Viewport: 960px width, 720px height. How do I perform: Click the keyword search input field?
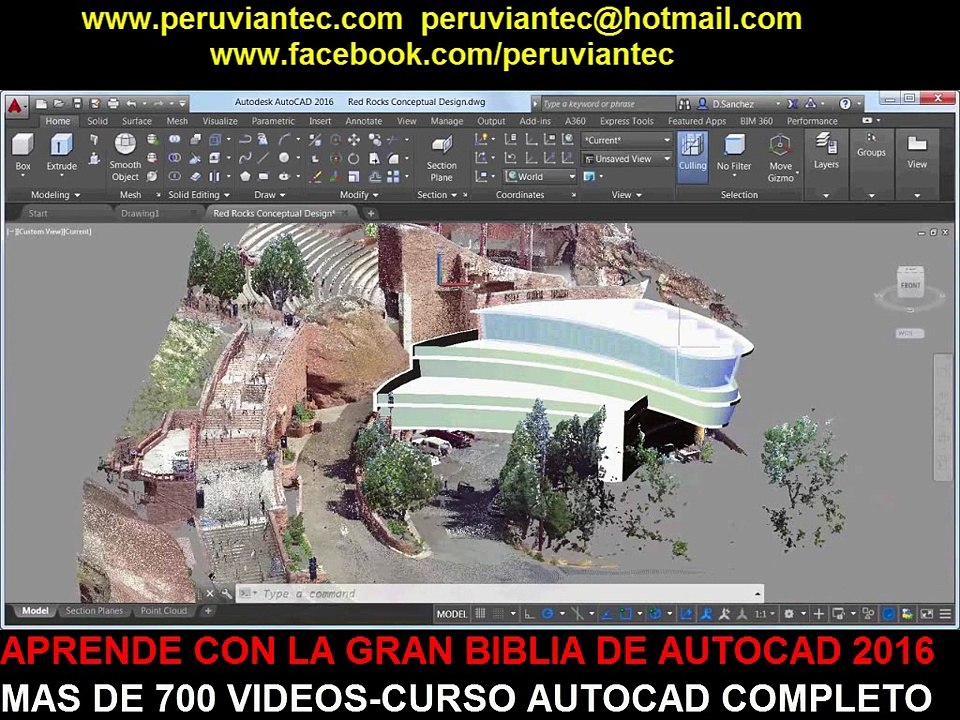(608, 104)
